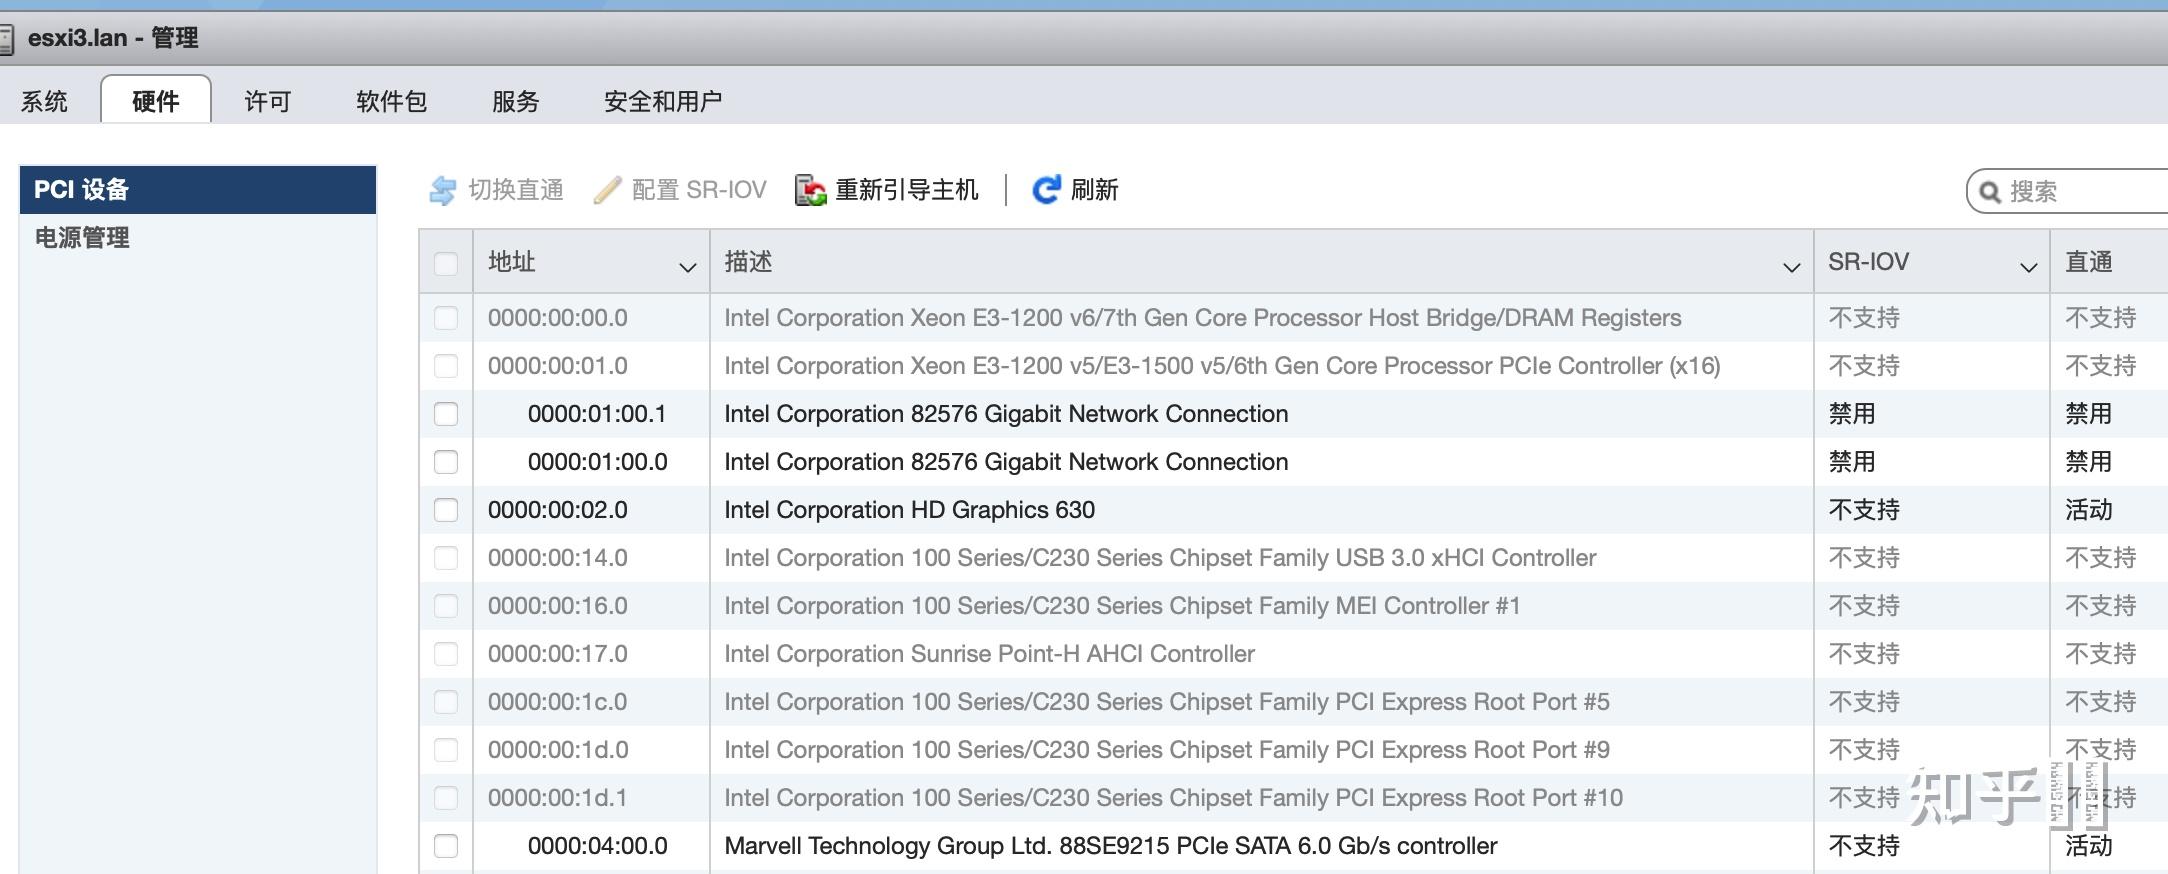Click the Toggle passthrough arrows icon
2168x874 pixels.
(x=442, y=190)
